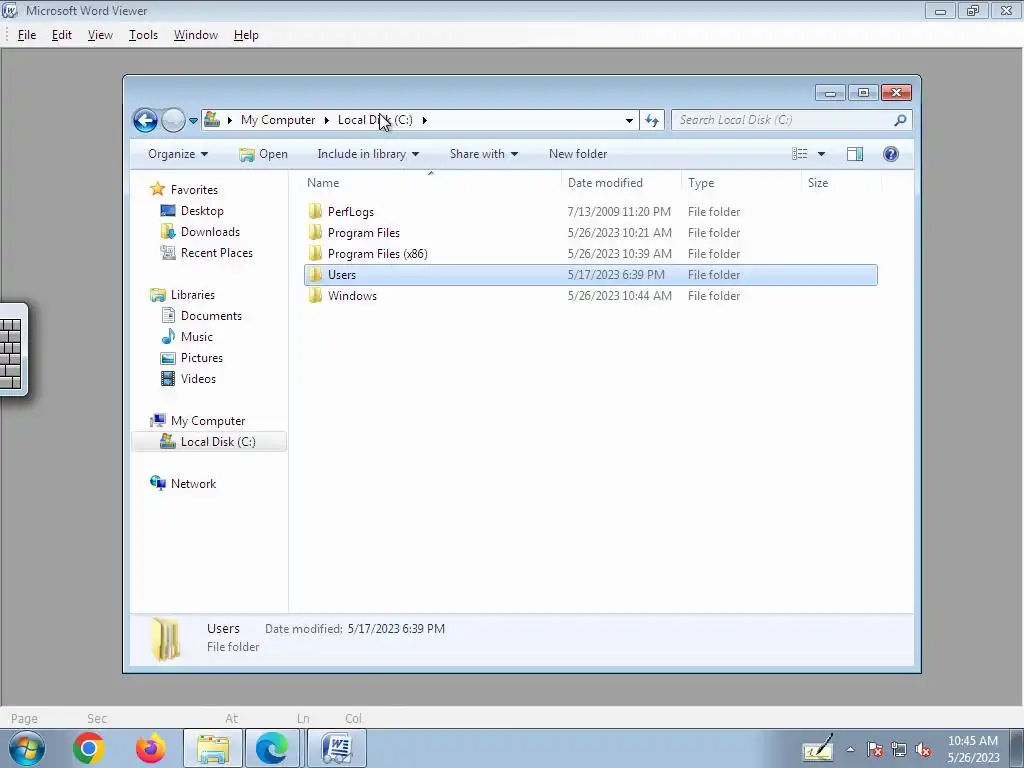Click the Recent Places icon
Screen dimensions: 1024x768
pyautogui.click(x=168, y=253)
